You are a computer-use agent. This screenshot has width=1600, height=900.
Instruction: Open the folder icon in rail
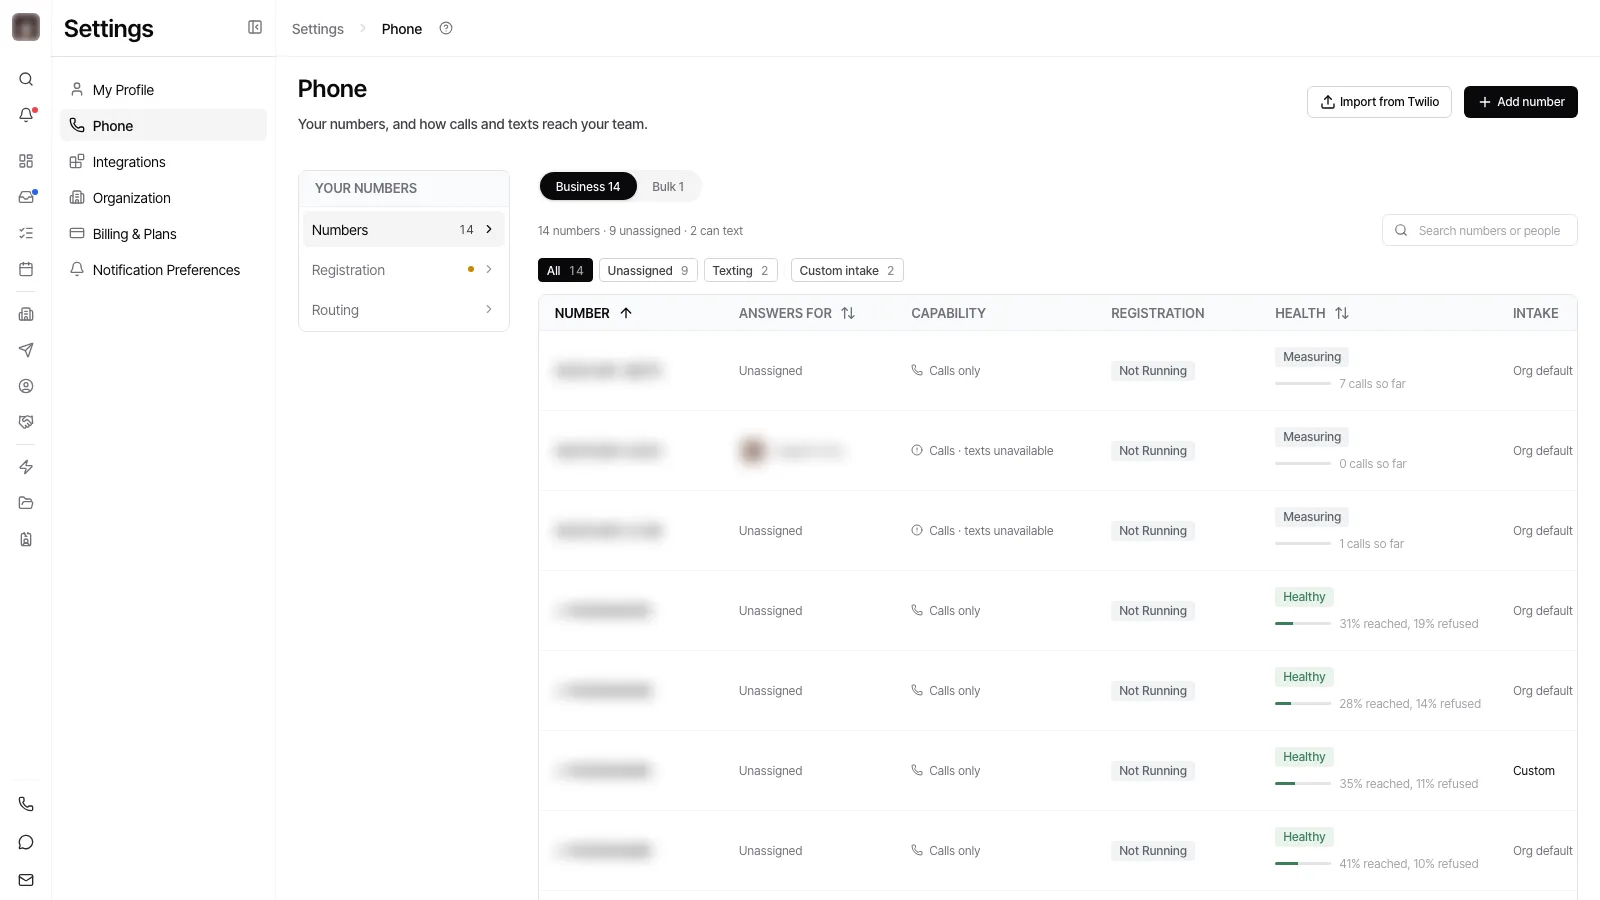pos(26,503)
